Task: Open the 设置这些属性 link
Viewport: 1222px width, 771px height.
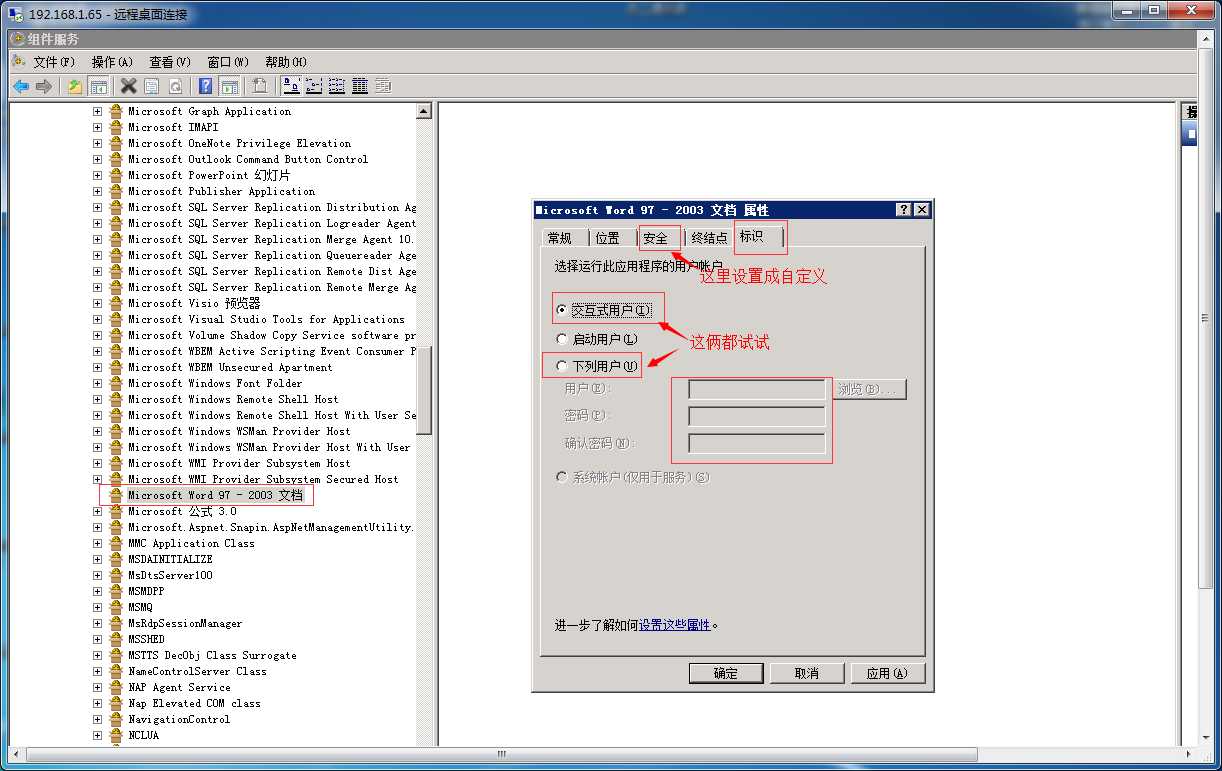Action: point(675,625)
